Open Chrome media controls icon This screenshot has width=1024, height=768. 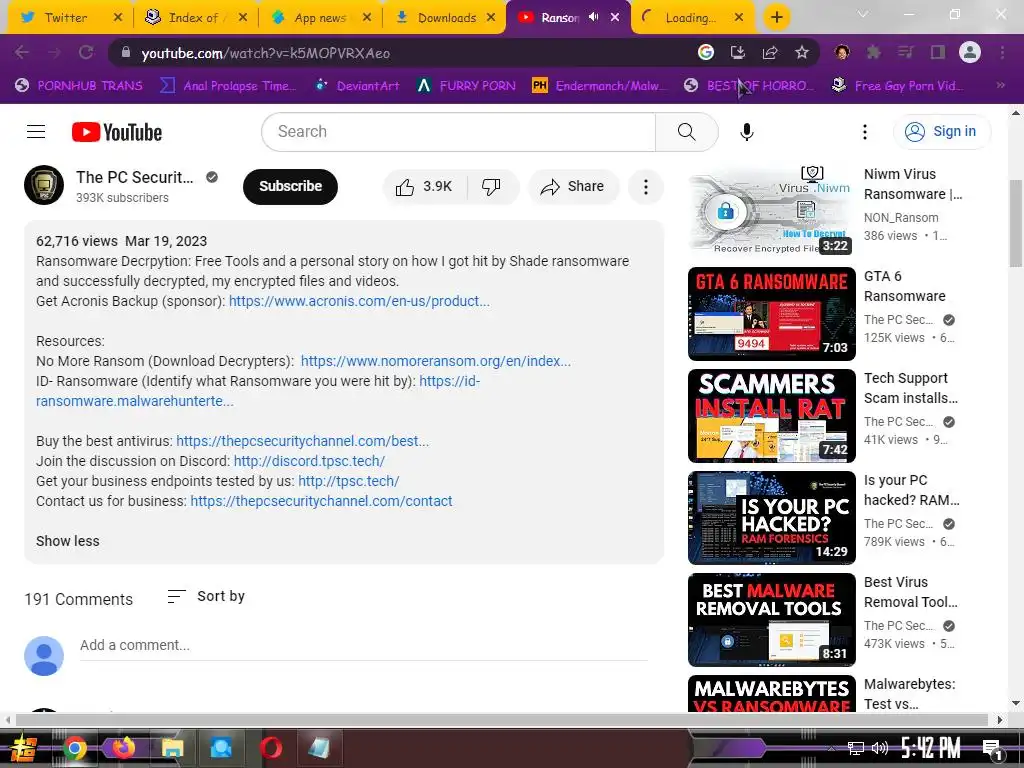coord(905,52)
